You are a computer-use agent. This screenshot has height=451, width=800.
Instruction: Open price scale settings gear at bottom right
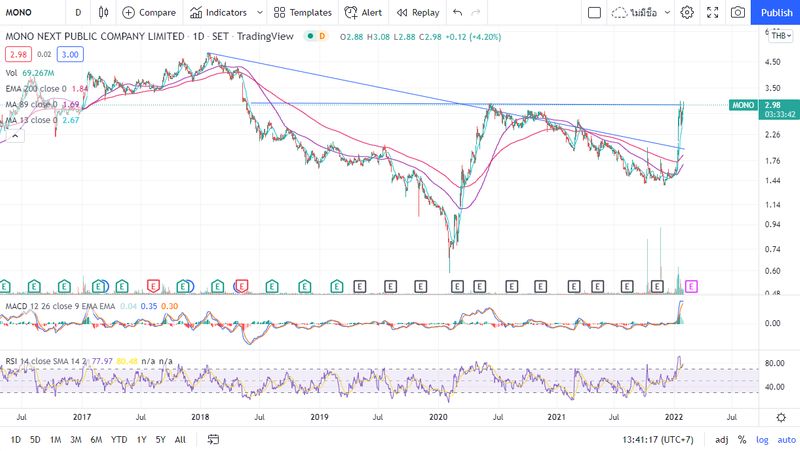click(781, 417)
